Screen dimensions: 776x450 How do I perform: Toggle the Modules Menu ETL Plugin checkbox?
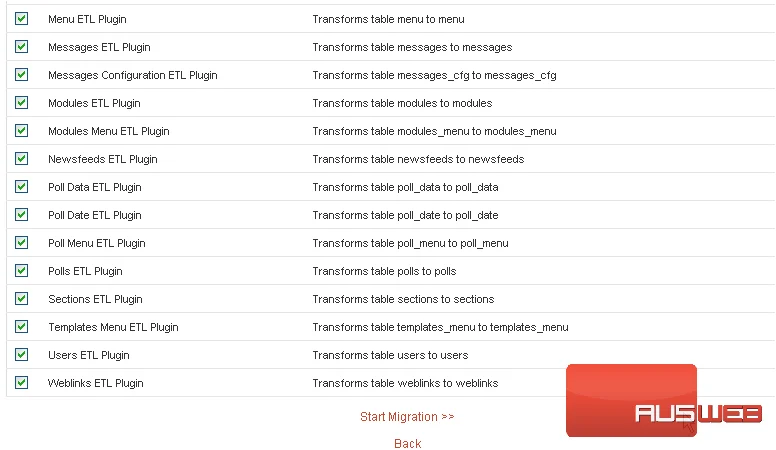(21, 131)
